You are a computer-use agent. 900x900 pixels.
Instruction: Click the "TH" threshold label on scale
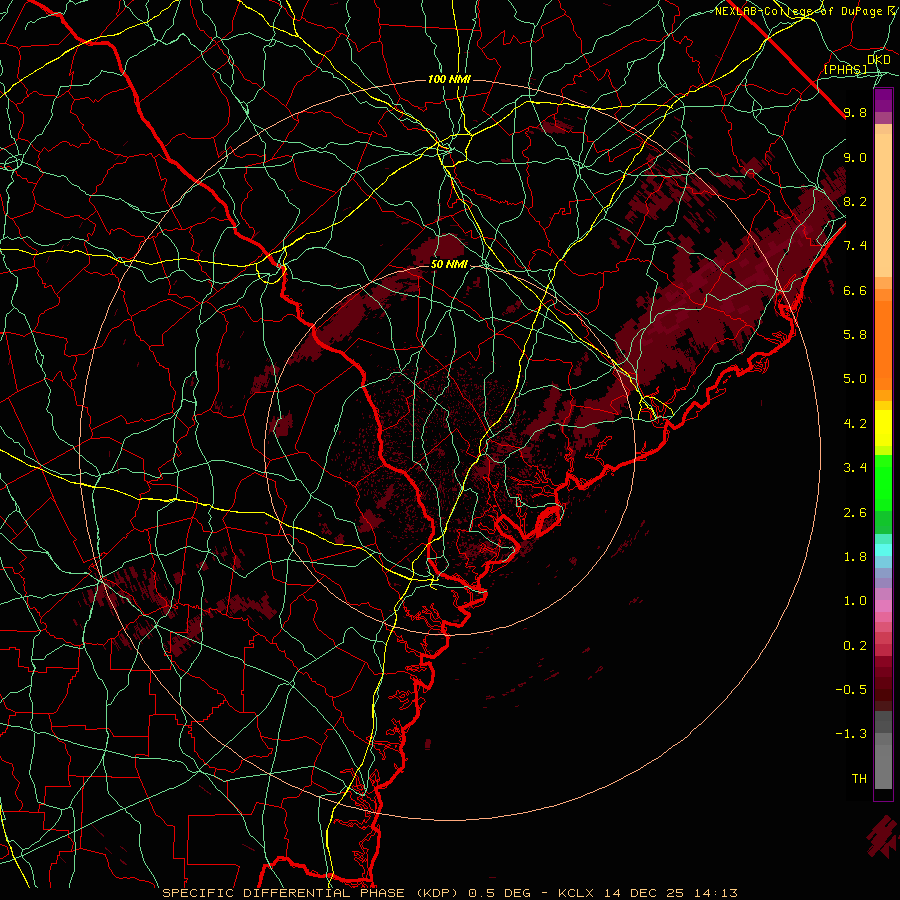click(x=859, y=779)
